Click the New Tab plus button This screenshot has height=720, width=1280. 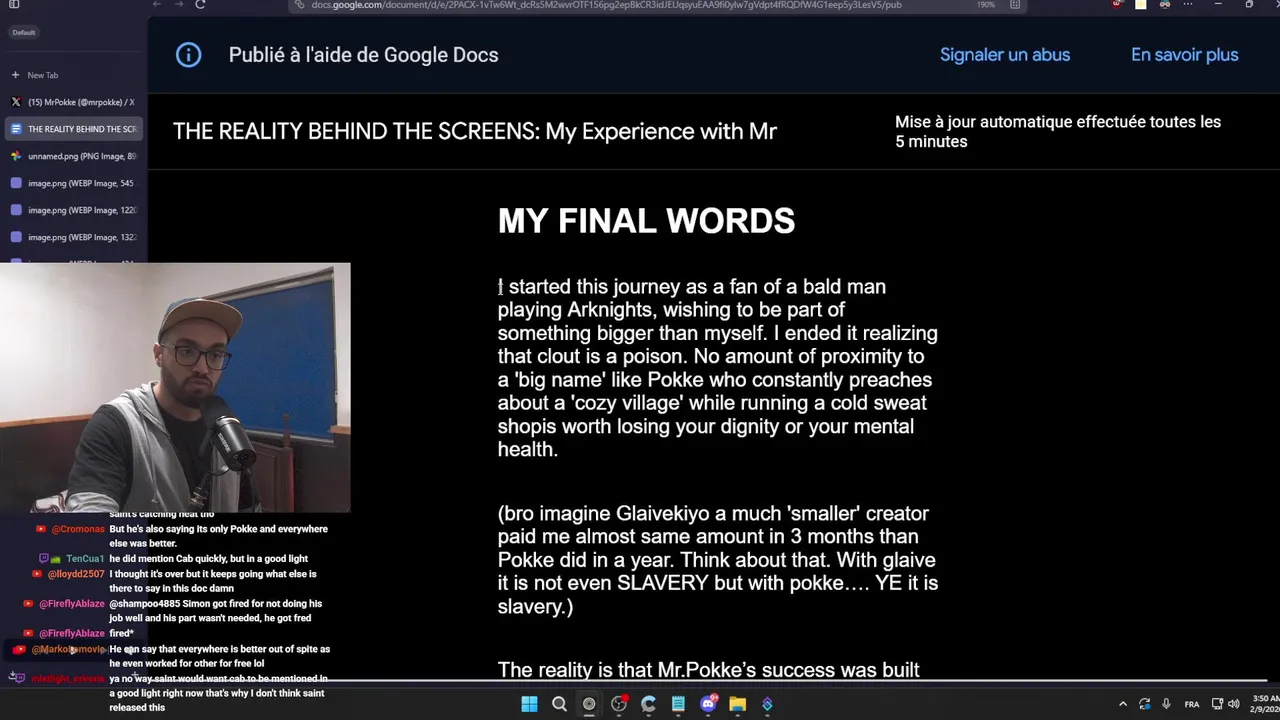tap(15, 75)
